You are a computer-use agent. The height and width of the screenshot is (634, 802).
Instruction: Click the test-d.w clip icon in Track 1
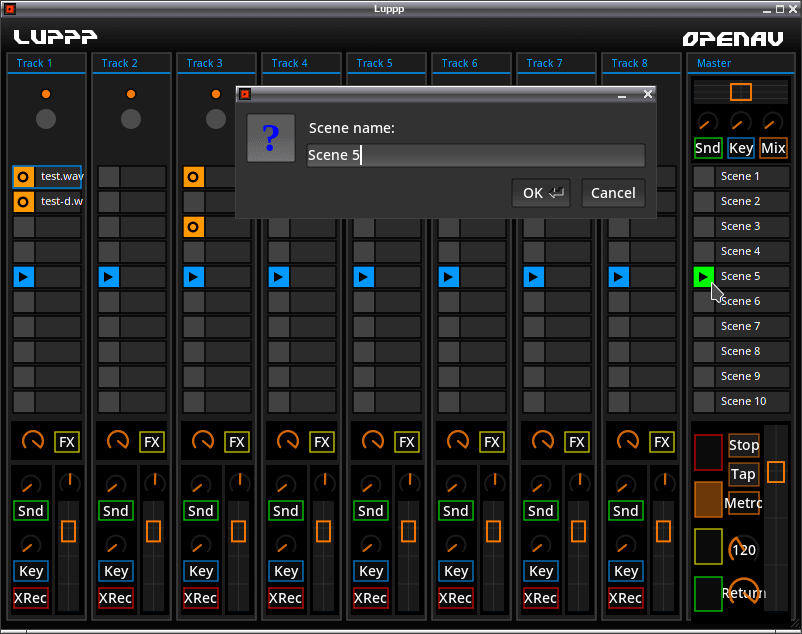(23, 202)
